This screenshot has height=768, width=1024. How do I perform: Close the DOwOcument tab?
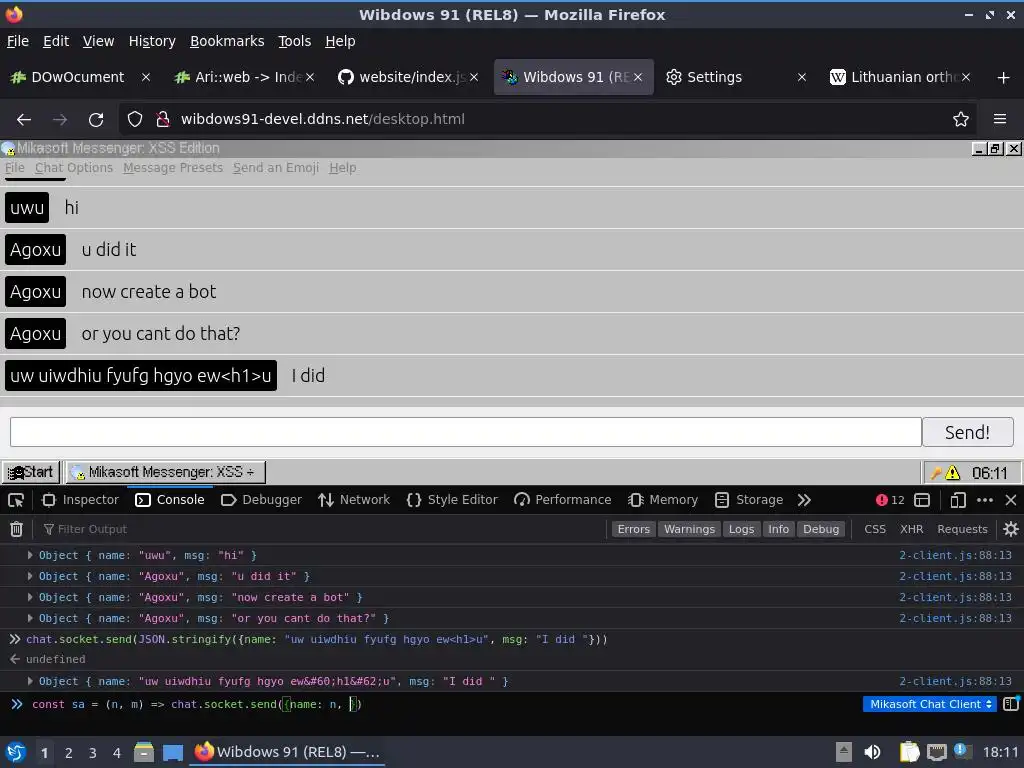coord(146,78)
